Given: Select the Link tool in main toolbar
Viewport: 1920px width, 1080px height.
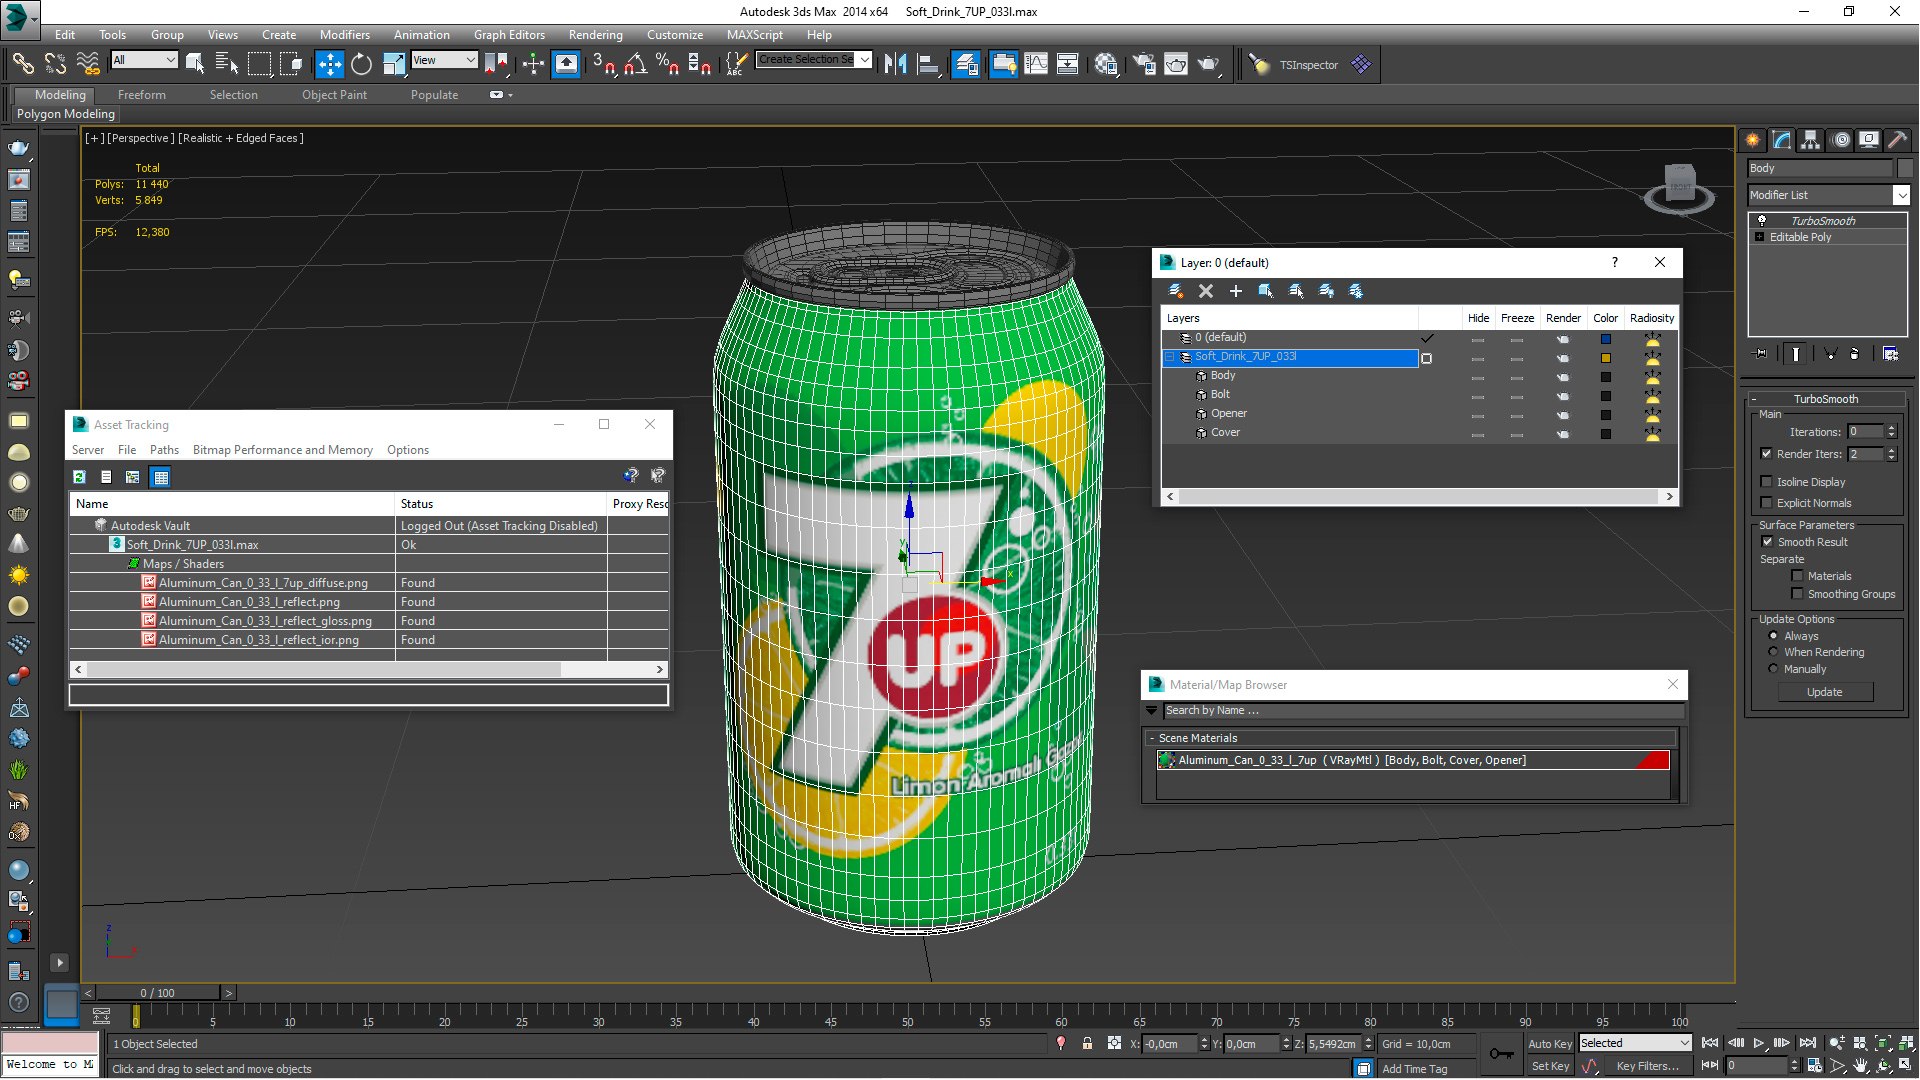Looking at the screenshot, I should [22, 64].
